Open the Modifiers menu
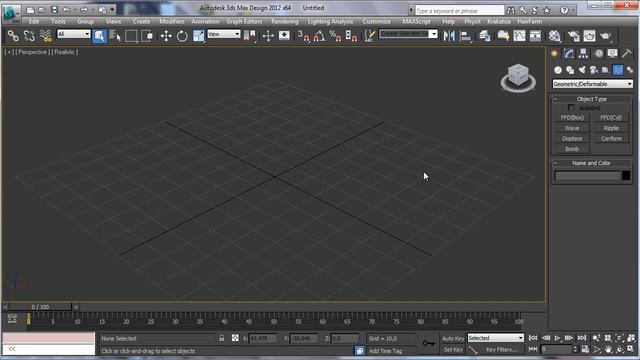The height and width of the screenshot is (360, 640). click(x=171, y=21)
